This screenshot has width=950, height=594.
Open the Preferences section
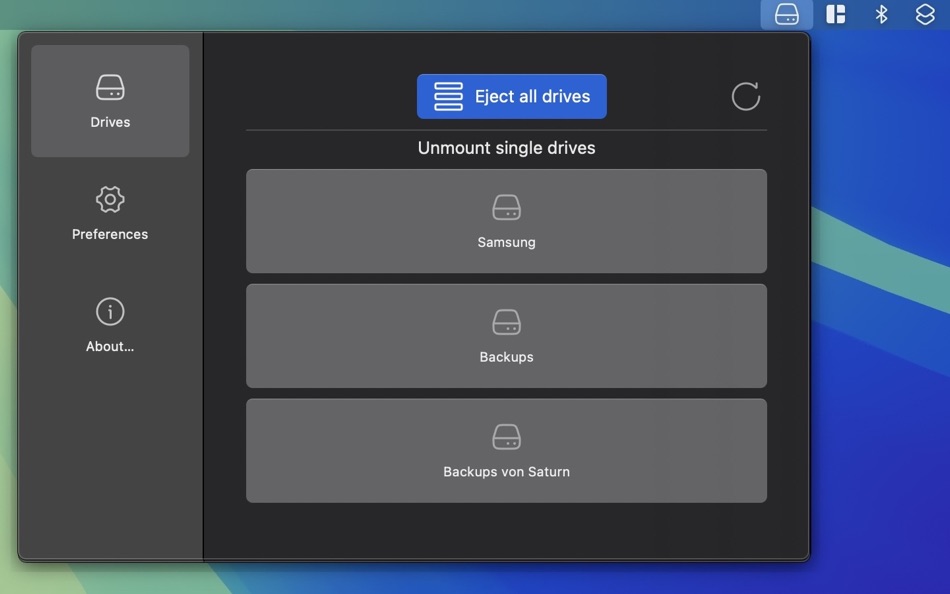(x=110, y=213)
